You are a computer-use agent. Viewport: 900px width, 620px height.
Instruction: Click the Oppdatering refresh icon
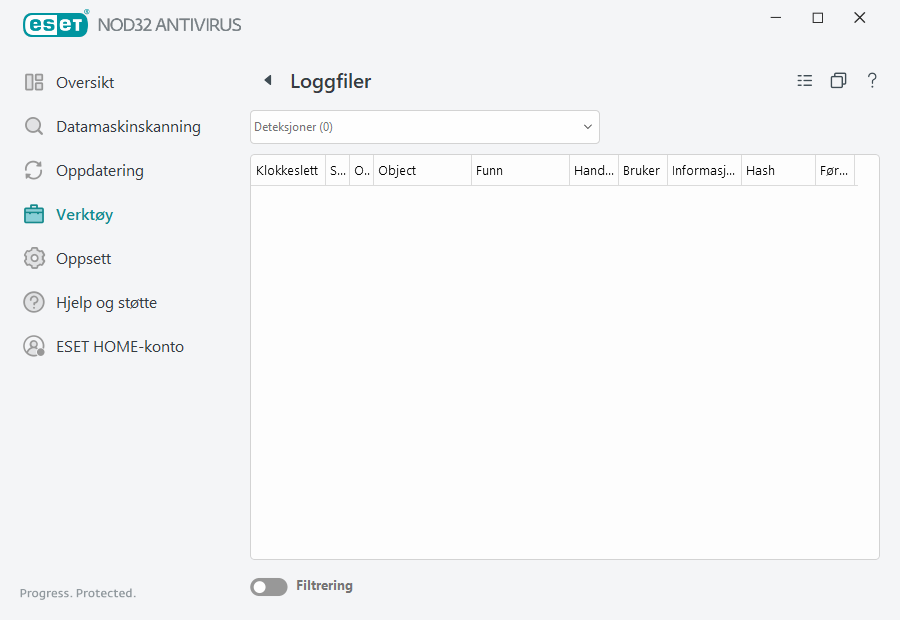tap(33, 171)
